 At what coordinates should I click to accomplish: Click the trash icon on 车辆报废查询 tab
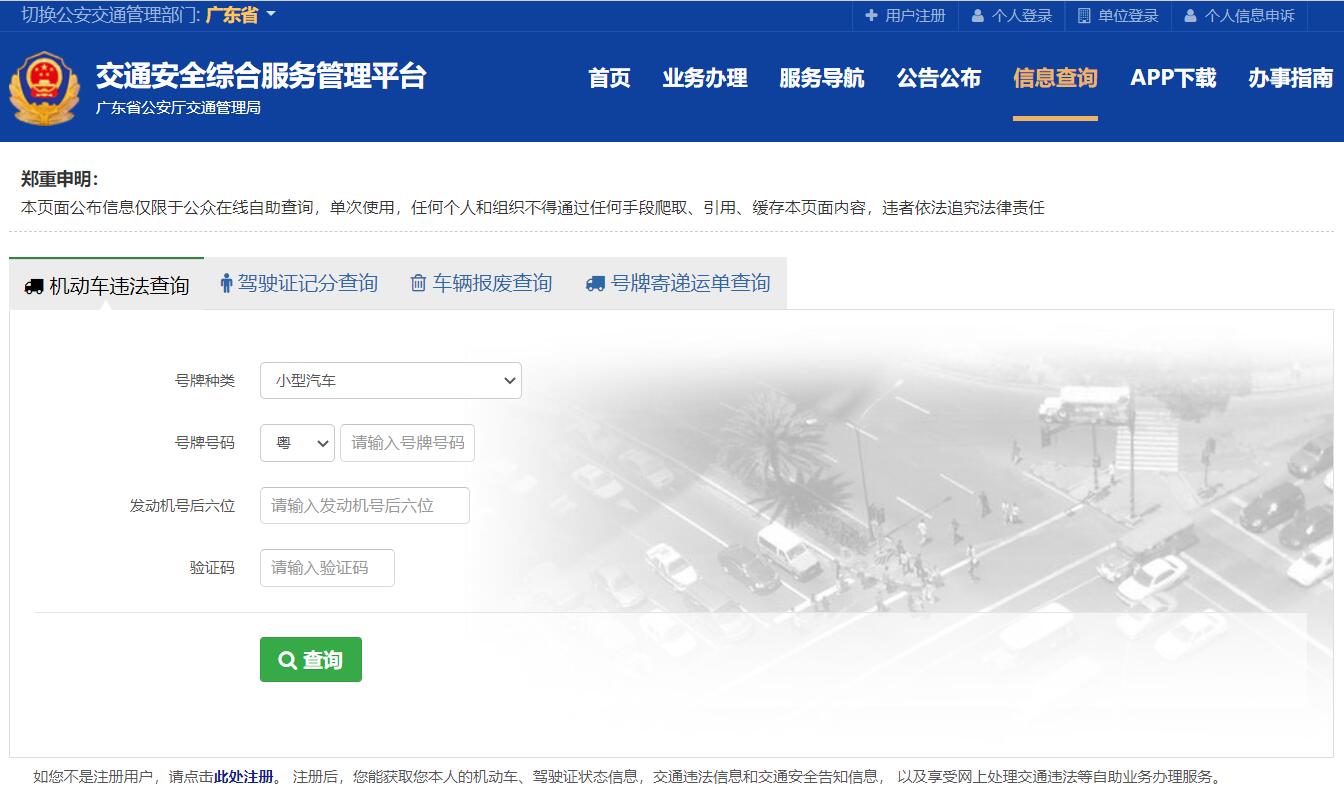pos(418,284)
